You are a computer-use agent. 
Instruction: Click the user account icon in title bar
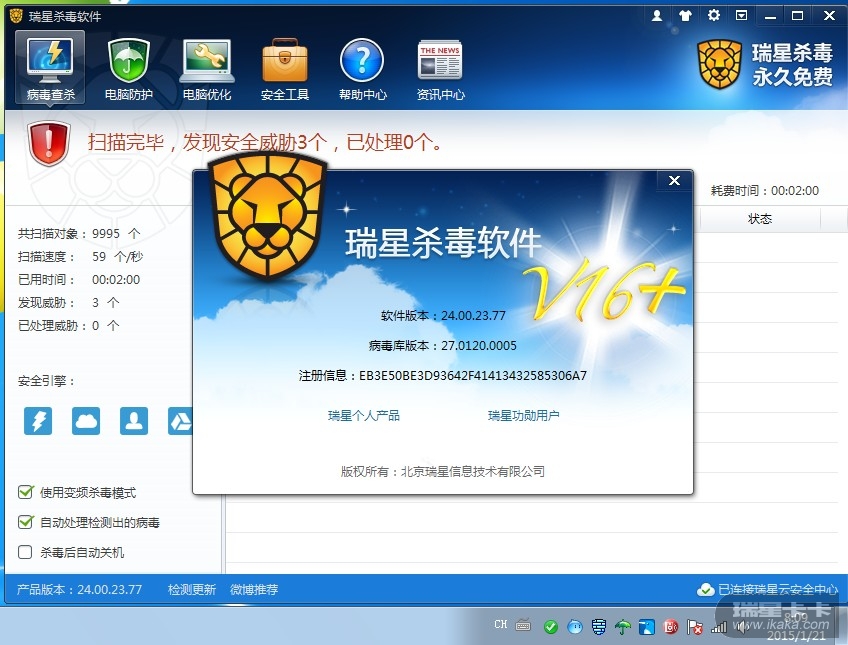pyautogui.click(x=657, y=16)
